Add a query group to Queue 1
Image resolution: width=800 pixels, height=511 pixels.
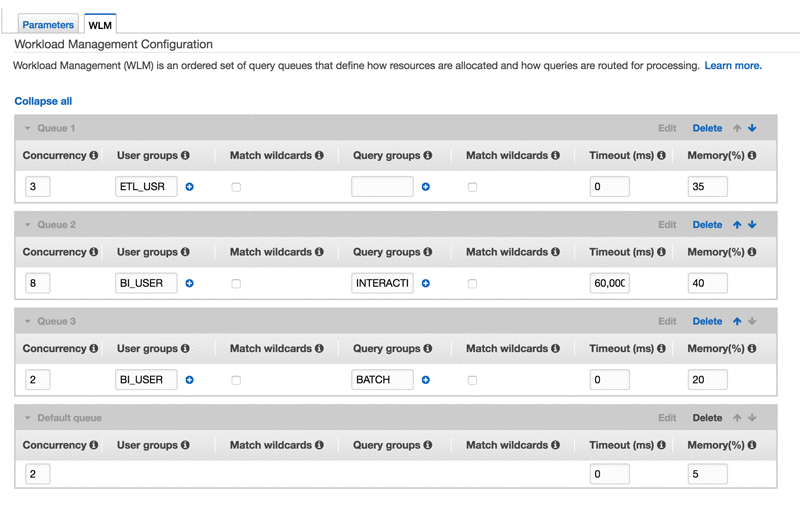click(426, 187)
